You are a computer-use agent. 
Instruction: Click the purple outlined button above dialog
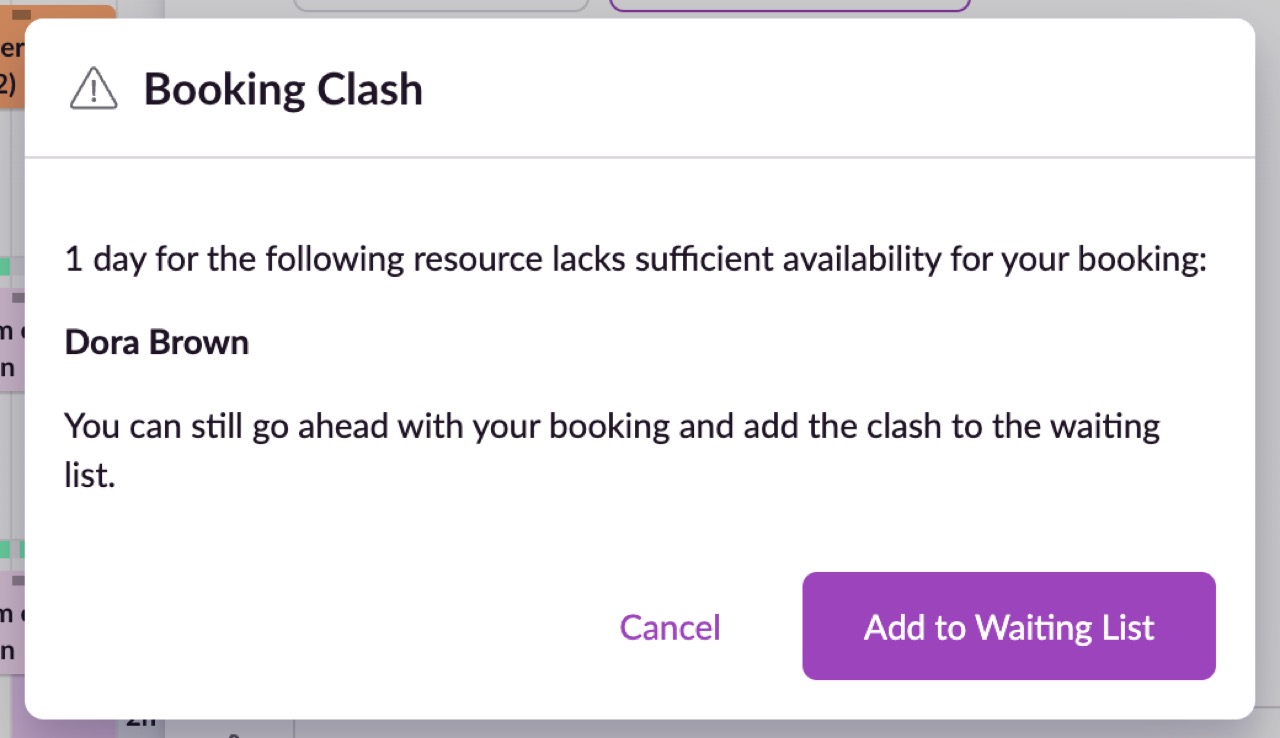pos(790,5)
